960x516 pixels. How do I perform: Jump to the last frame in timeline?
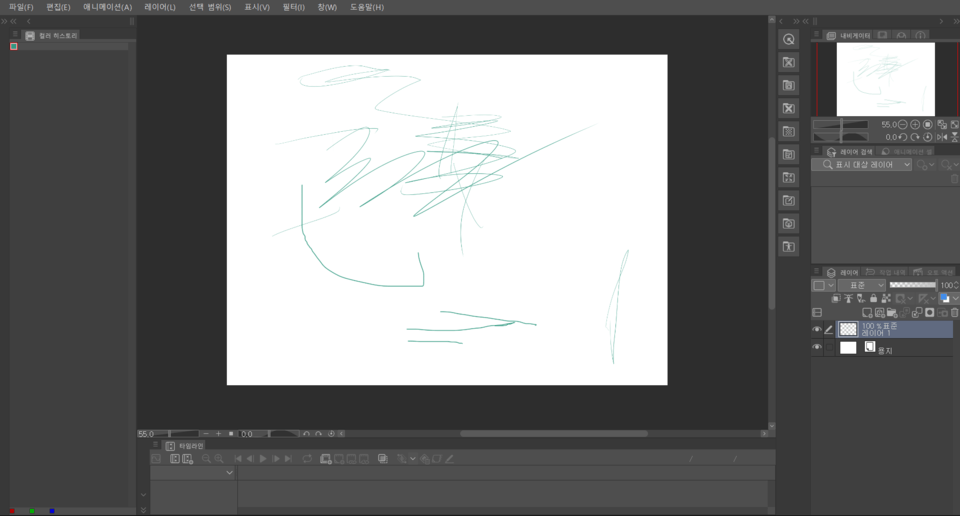coord(288,458)
